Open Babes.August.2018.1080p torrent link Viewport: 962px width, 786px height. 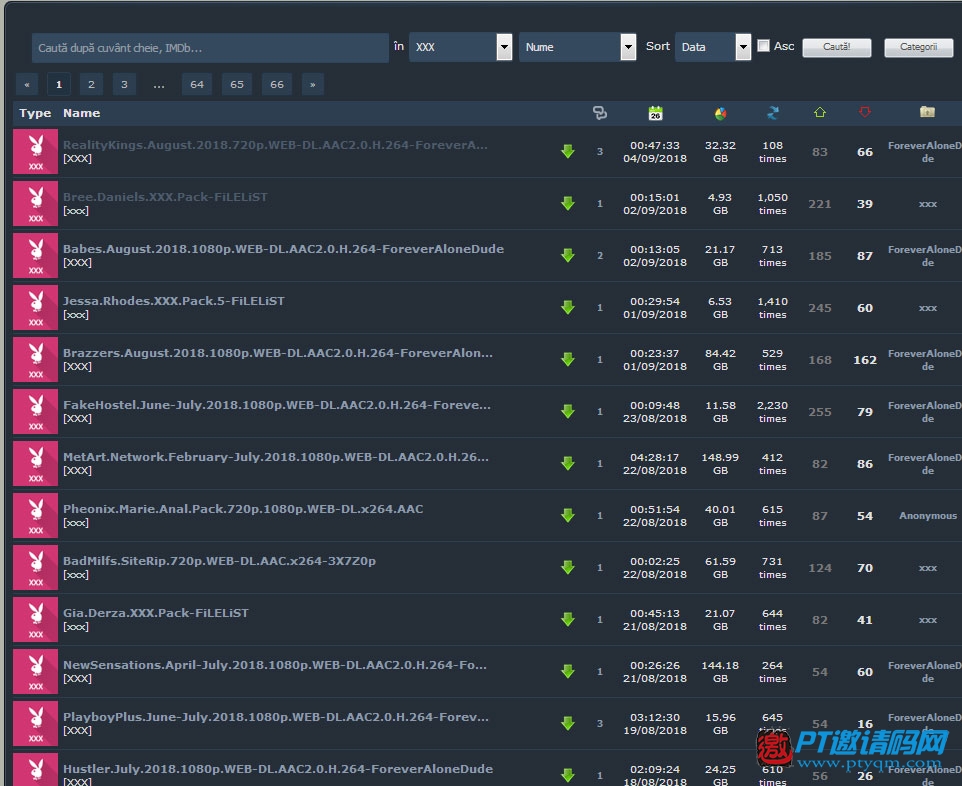tap(283, 249)
